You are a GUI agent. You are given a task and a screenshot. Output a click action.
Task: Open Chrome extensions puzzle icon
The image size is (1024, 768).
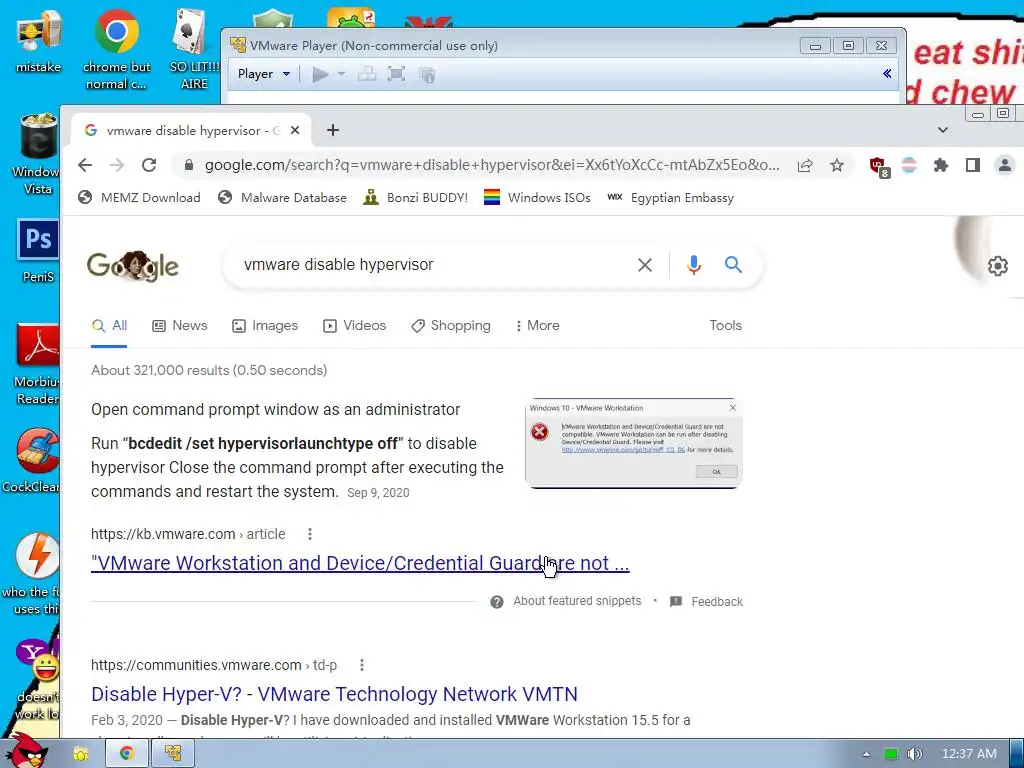(940, 165)
